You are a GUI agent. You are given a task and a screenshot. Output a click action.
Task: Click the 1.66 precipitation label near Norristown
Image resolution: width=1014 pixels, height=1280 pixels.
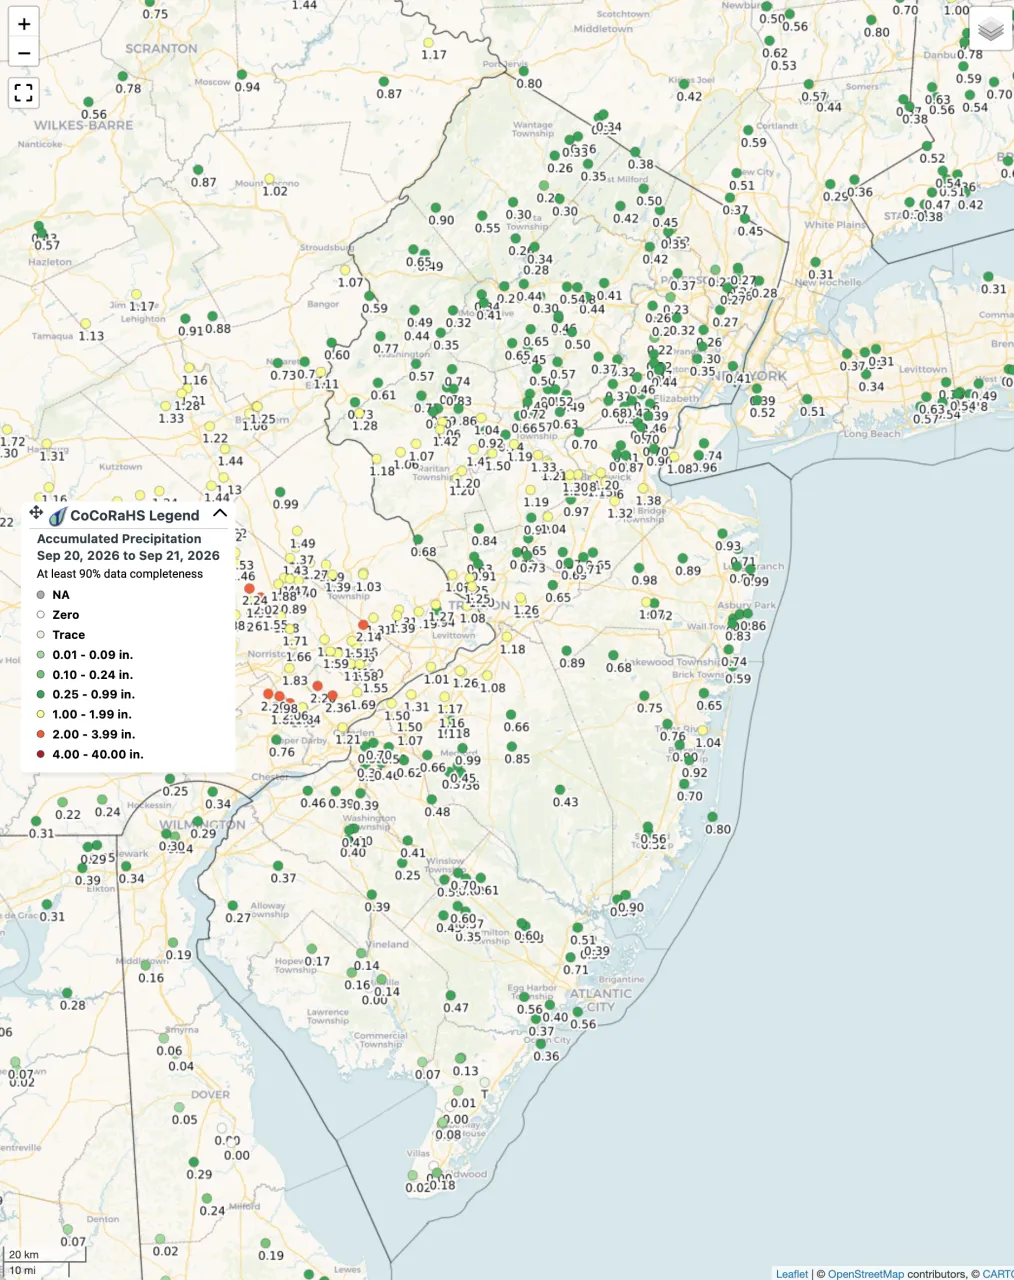[x=299, y=657]
